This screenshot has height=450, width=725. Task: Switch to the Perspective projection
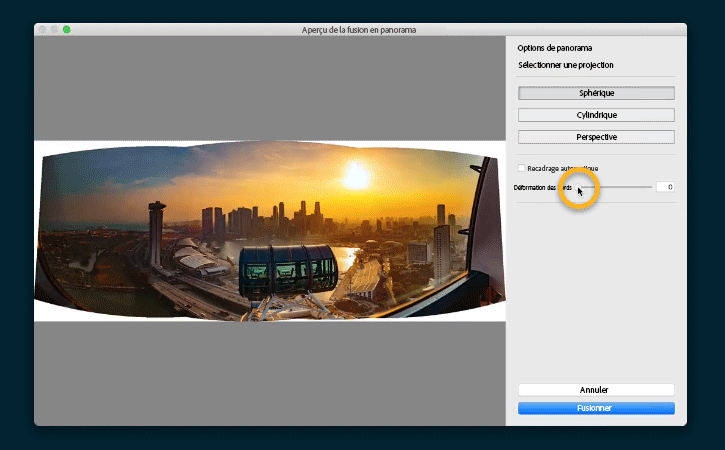tap(596, 137)
